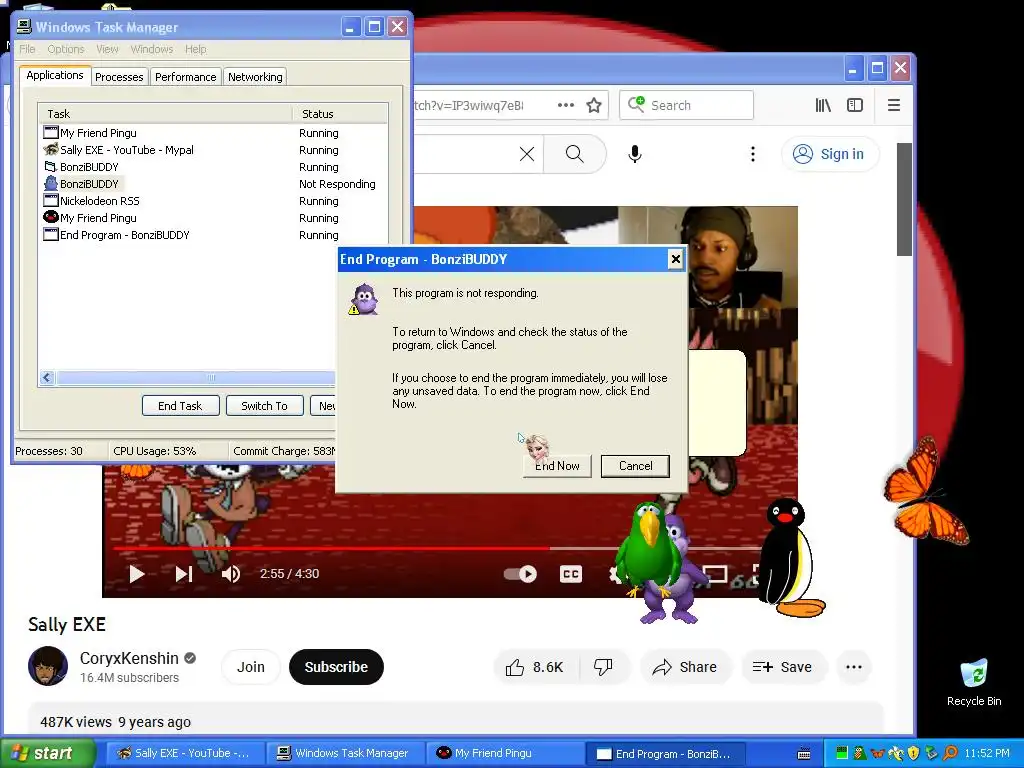Click the browser page actions three-dot icon

coord(566,105)
